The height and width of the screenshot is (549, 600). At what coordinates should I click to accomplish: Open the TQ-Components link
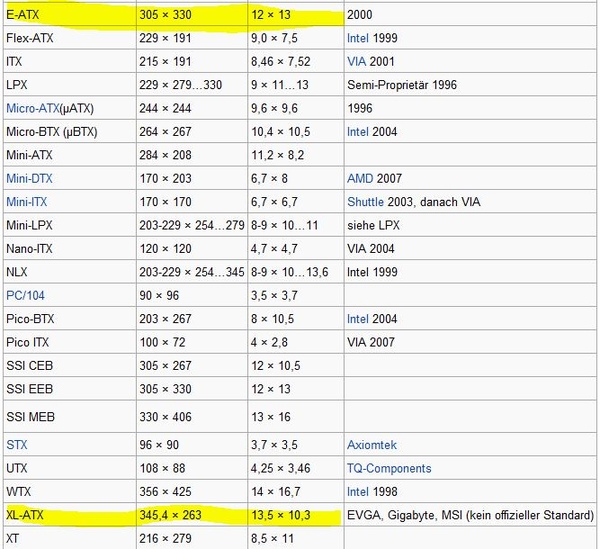pyautogui.click(x=389, y=468)
